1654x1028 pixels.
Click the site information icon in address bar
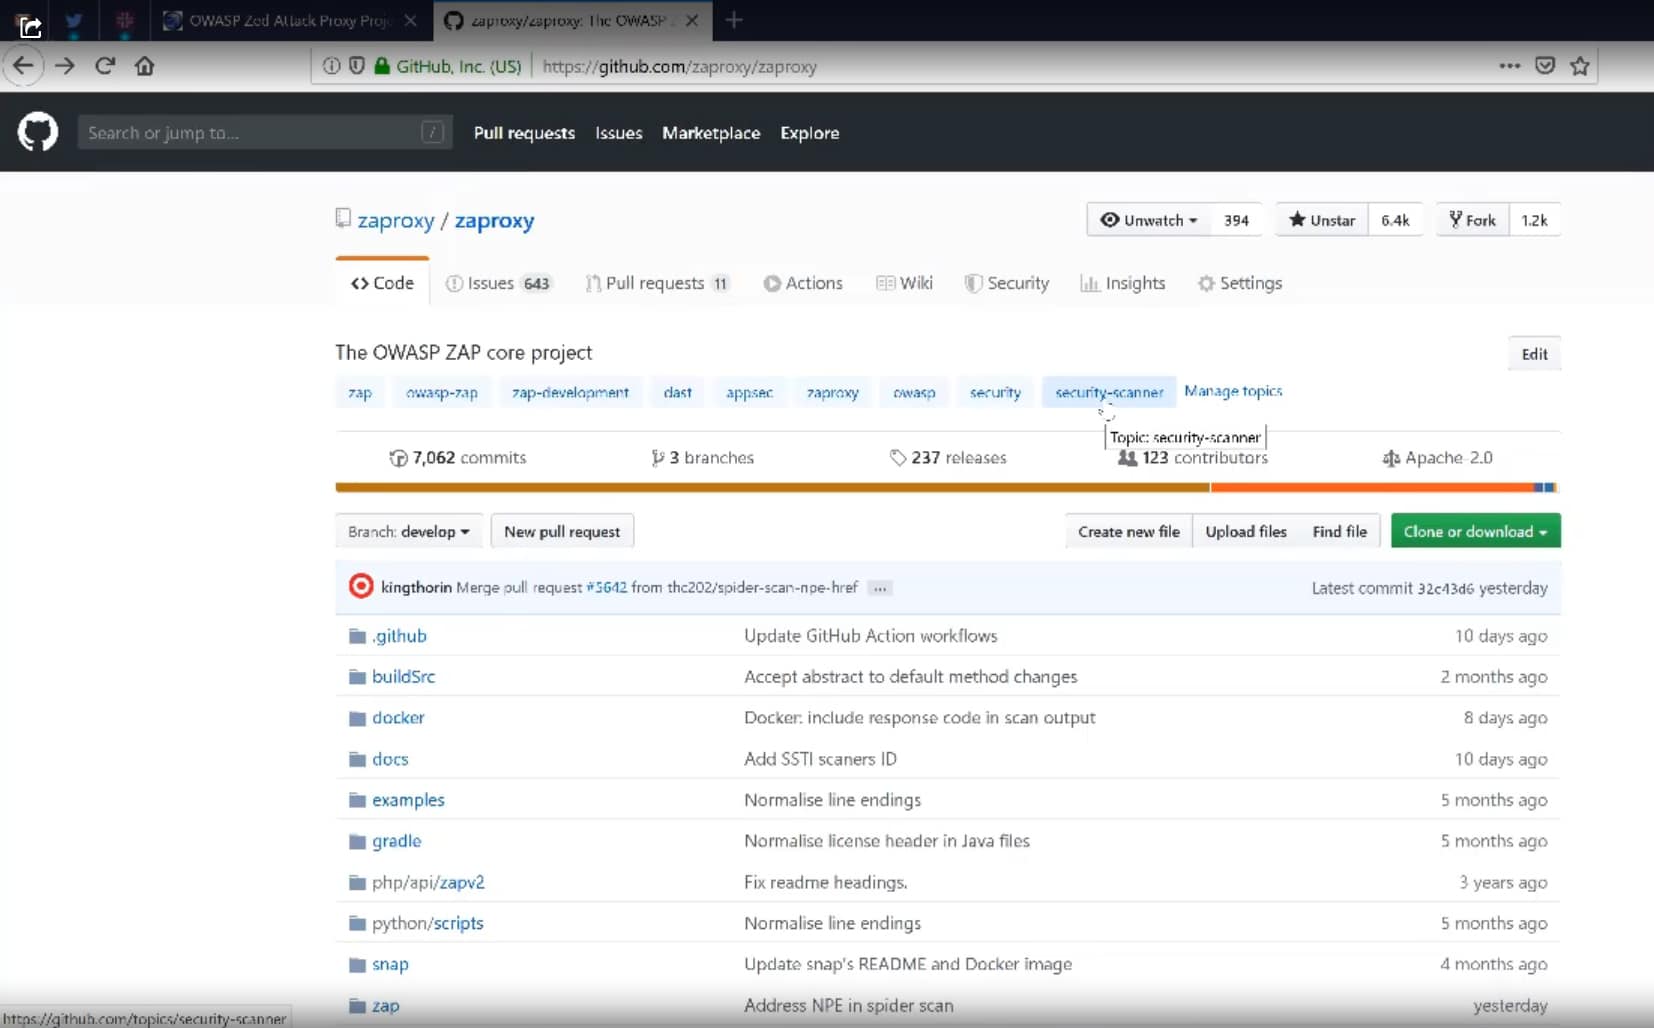331,66
